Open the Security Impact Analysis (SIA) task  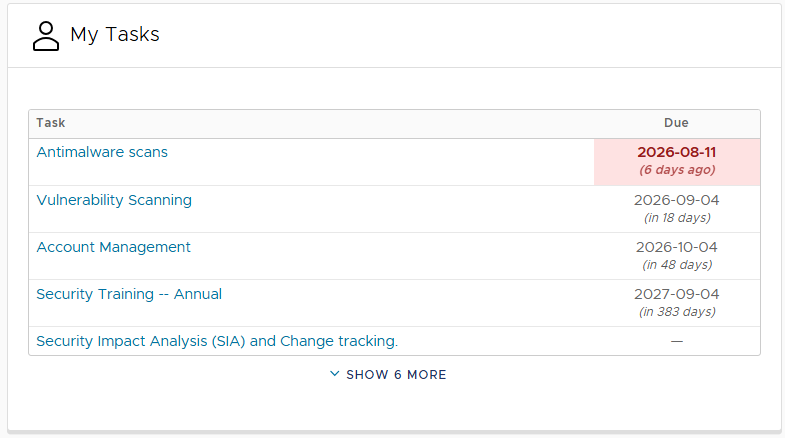click(x=217, y=341)
